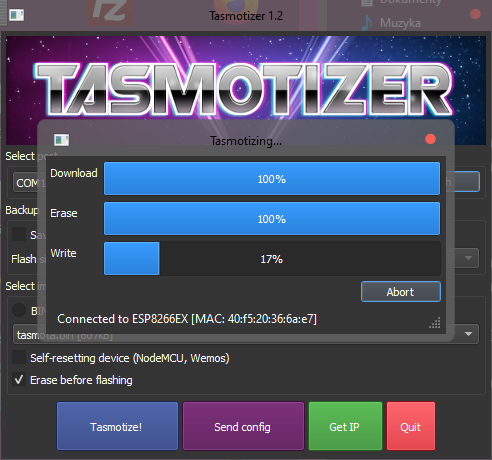Click the Download progress bar
The image size is (492, 460).
pyautogui.click(x=272, y=179)
